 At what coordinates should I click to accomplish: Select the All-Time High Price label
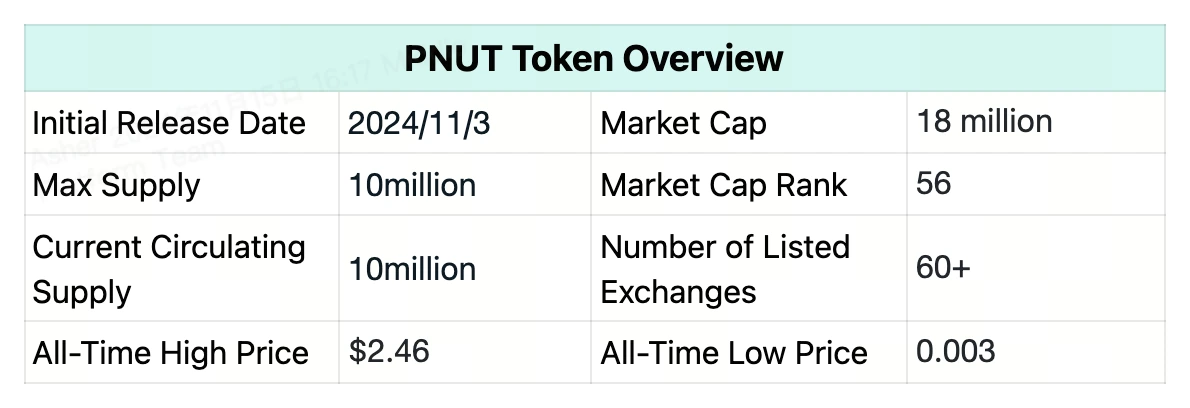point(170,353)
